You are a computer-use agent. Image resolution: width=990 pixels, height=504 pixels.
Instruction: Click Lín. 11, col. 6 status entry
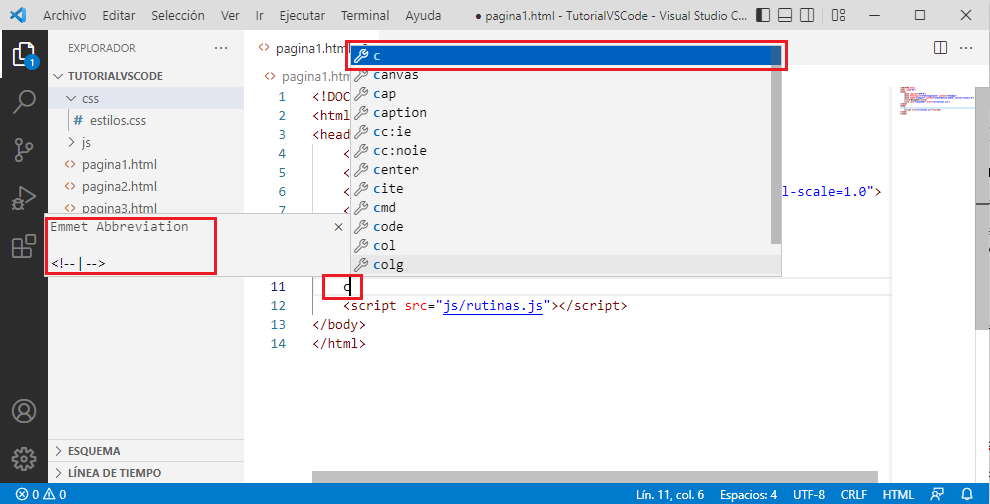coord(670,495)
